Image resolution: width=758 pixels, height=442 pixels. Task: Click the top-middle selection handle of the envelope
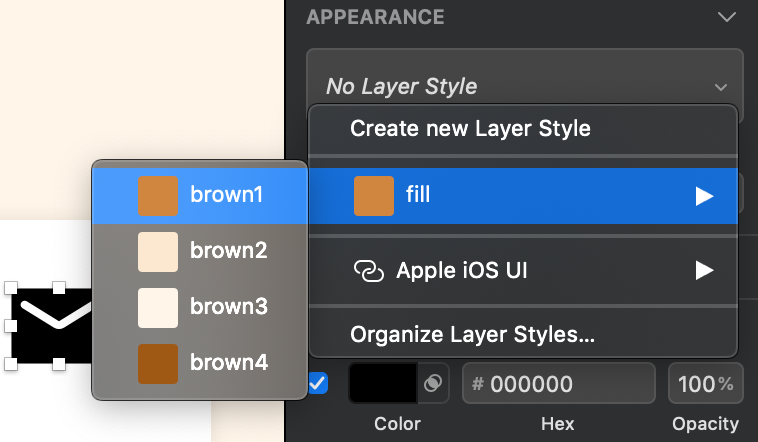[59, 288]
